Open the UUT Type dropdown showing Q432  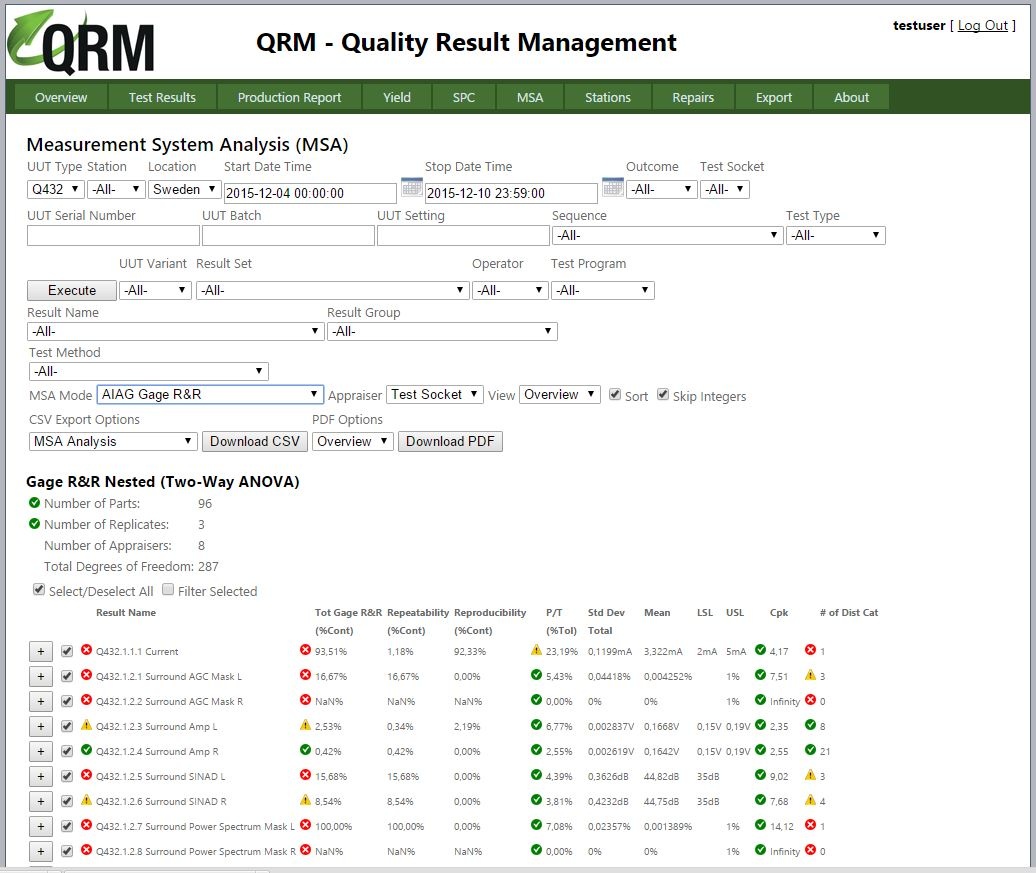pyautogui.click(x=56, y=190)
